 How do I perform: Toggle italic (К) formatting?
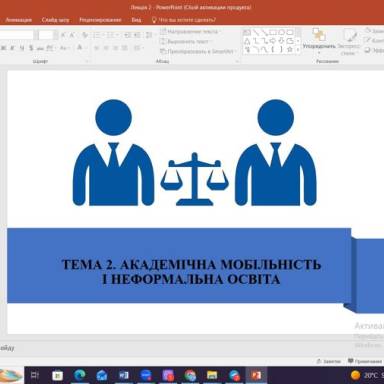[12, 48]
